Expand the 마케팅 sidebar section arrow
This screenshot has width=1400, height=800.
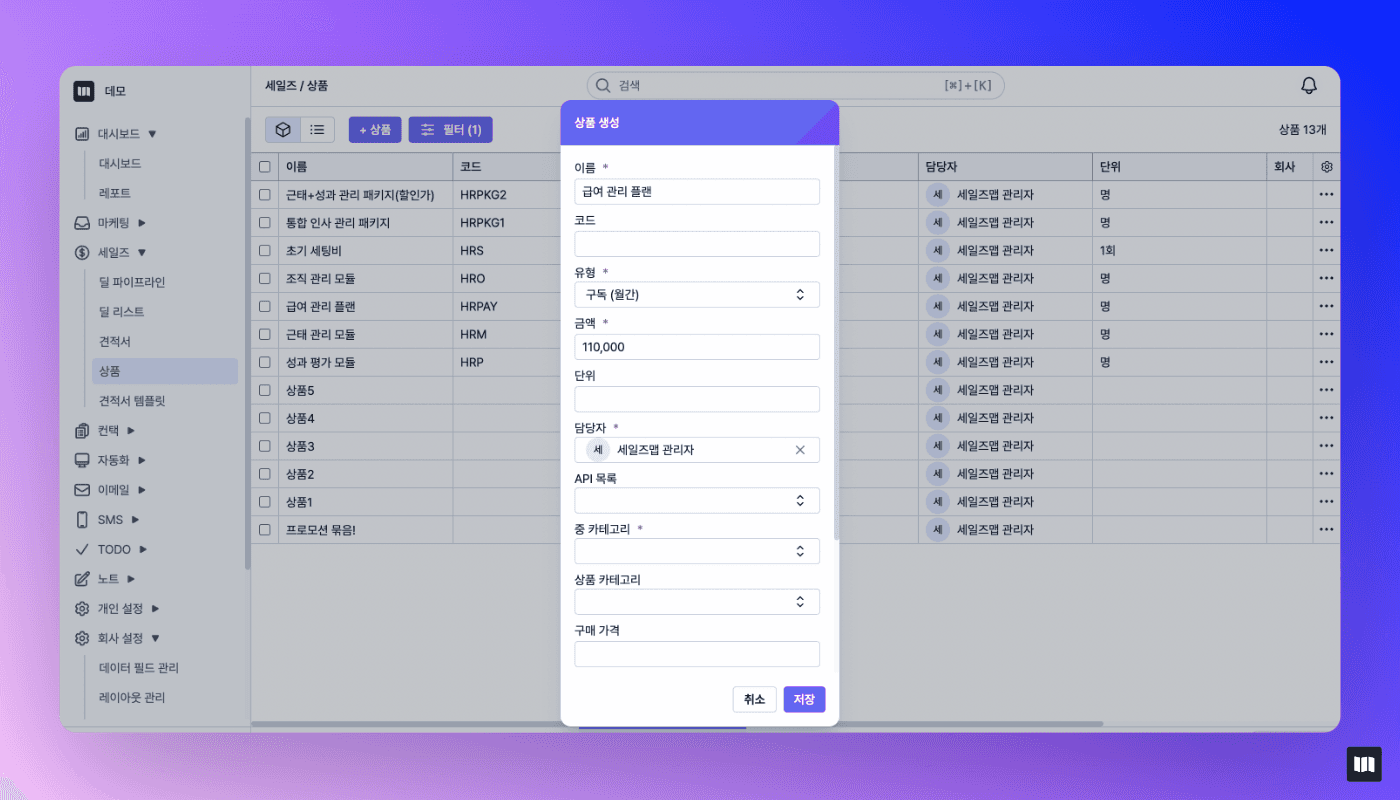tap(141, 223)
